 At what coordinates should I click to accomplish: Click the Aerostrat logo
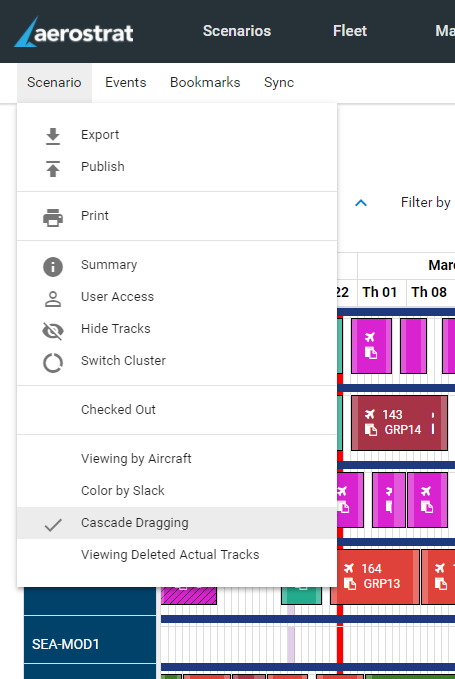coord(74,32)
